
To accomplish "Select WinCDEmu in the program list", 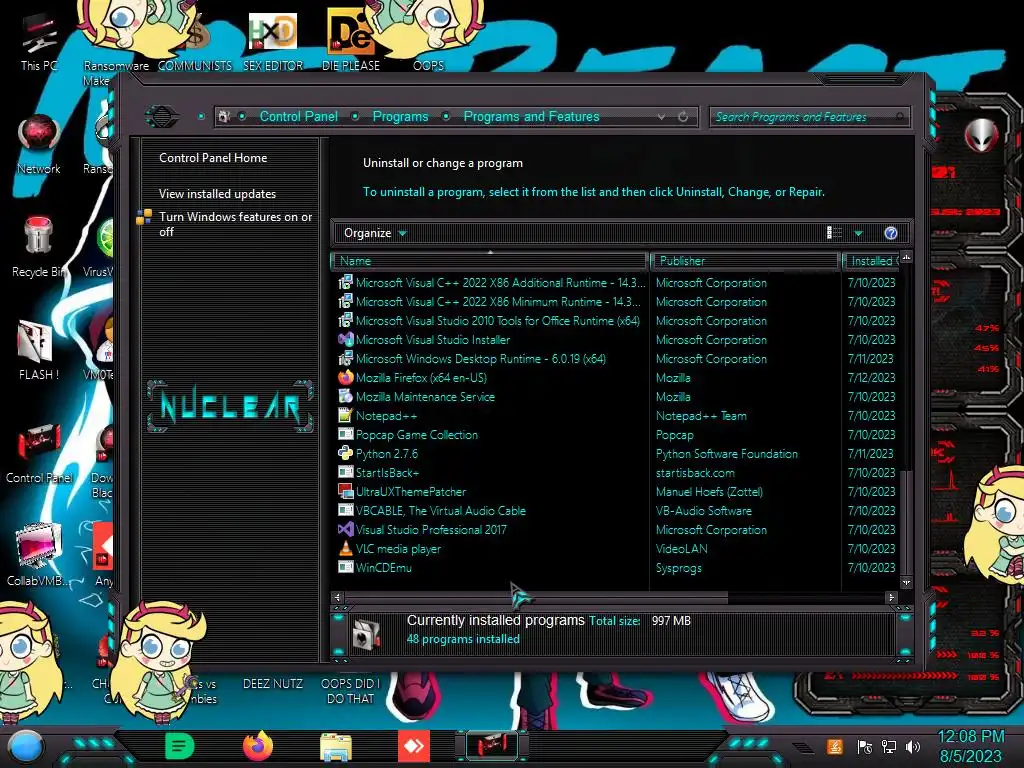I will click(383, 568).
